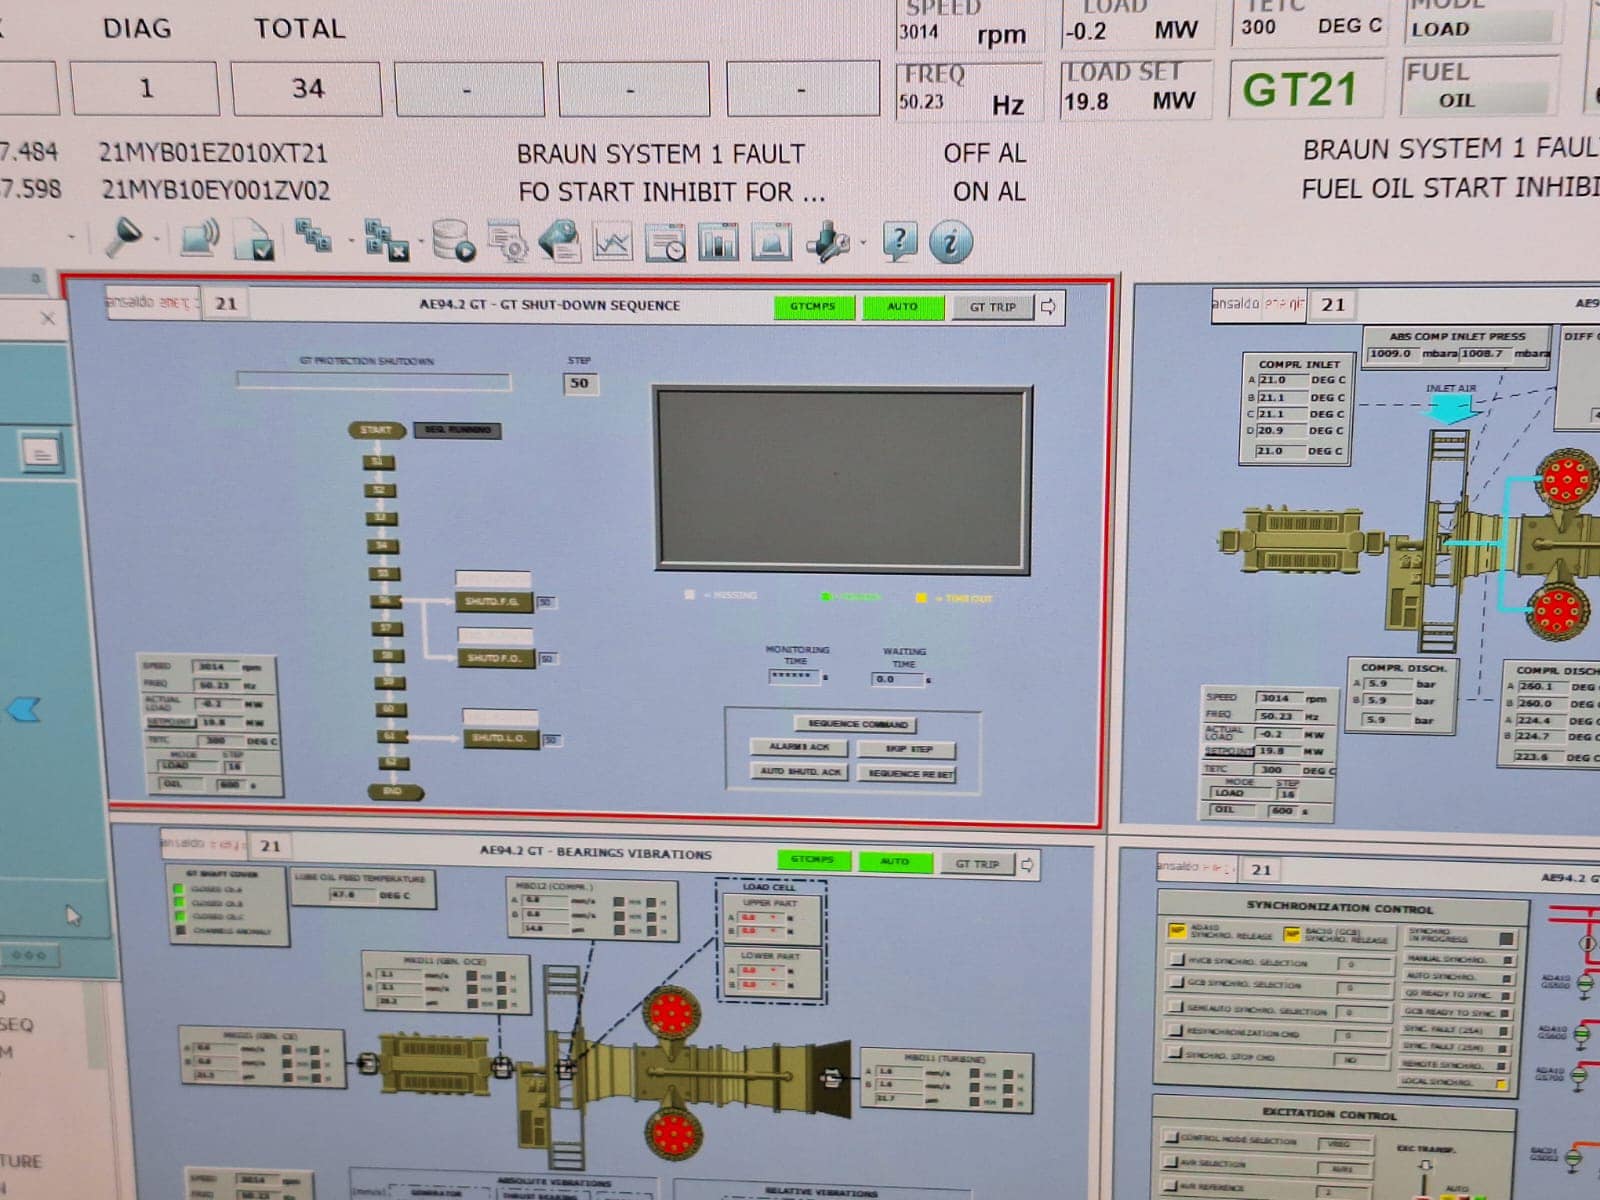Expand dropdown arrow beside tools/wrench icon
The height and width of the screenshot is (1200, 1600).
pyautogui.click(x=863, y=242)
